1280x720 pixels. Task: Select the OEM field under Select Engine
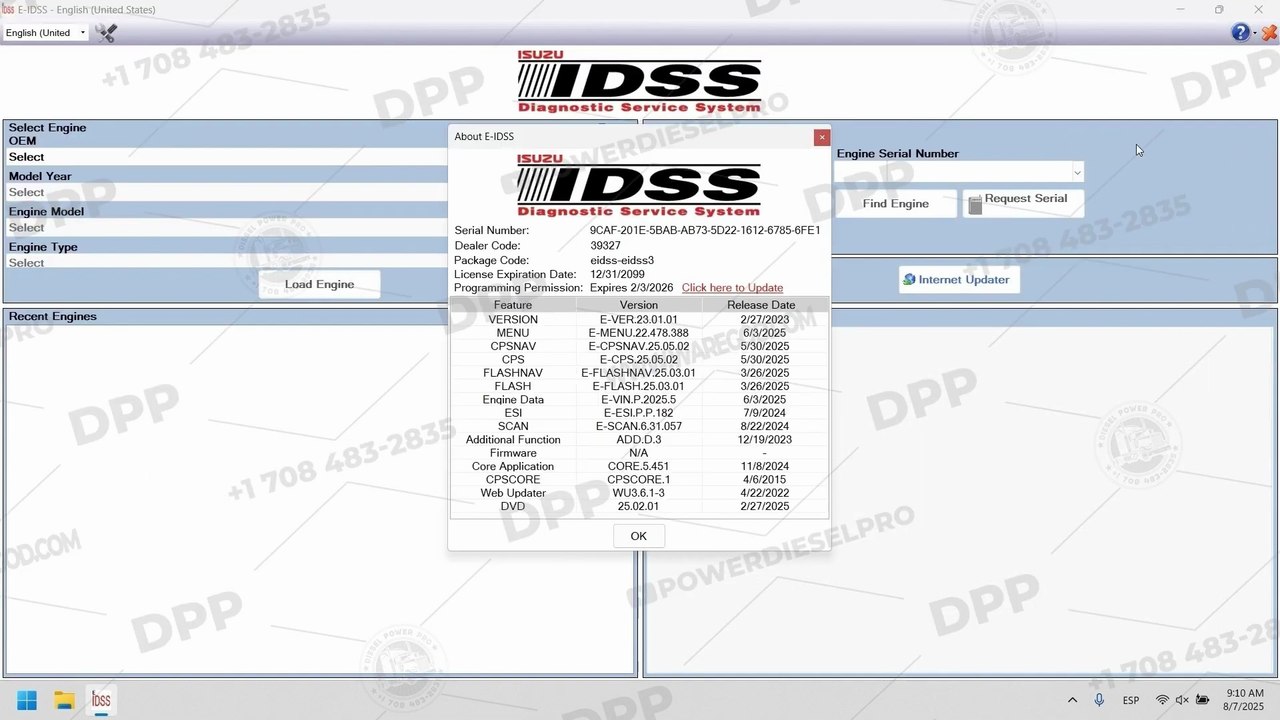tap(226, 157)
